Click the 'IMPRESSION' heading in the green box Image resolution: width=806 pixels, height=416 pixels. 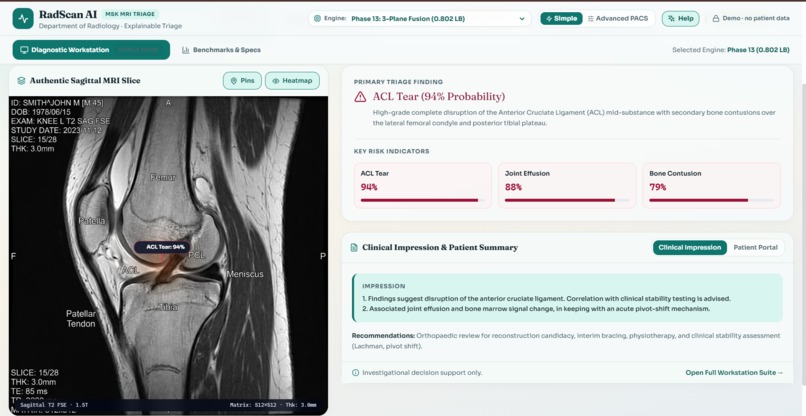click(x=383, y=286)
